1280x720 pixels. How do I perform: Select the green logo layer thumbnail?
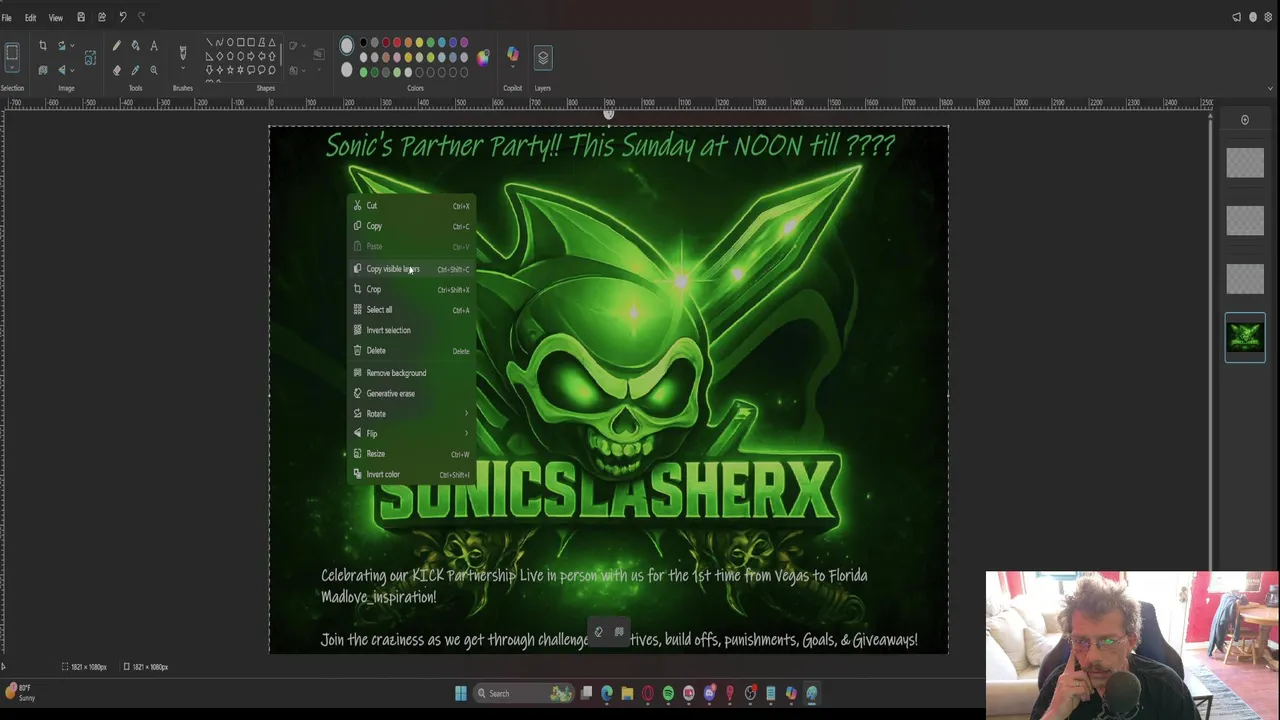click(1245, 338)
